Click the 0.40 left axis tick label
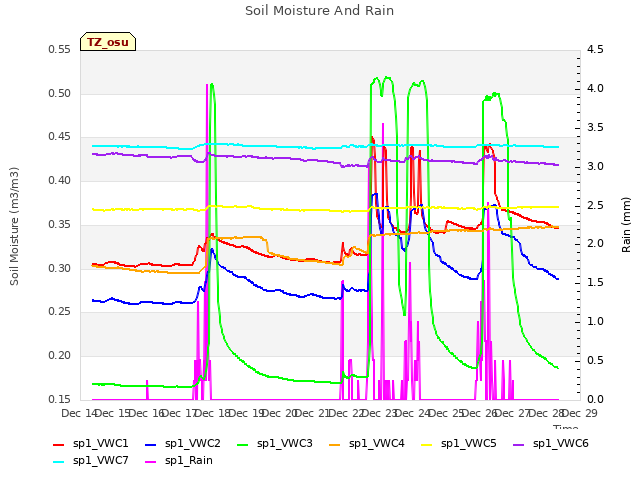 point(60,180)
